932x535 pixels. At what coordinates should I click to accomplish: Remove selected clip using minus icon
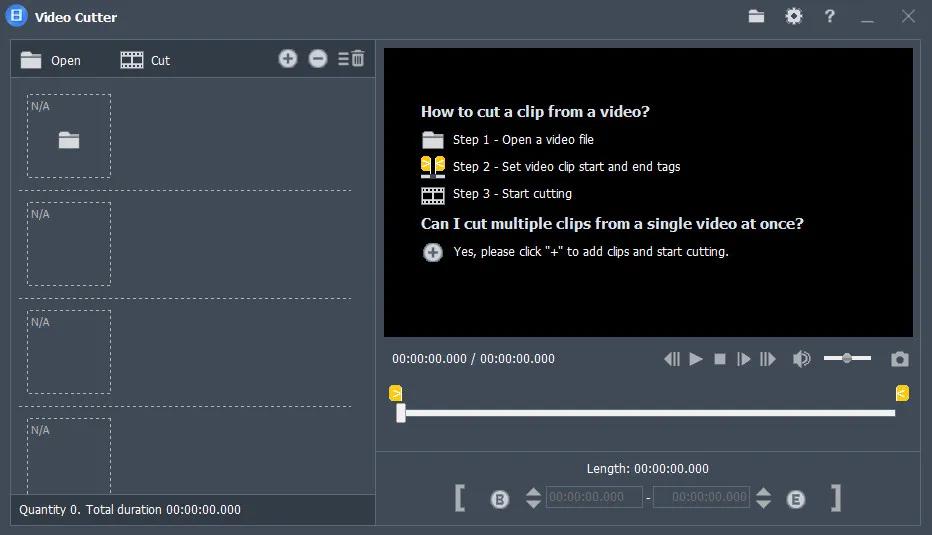click(318, 59)
